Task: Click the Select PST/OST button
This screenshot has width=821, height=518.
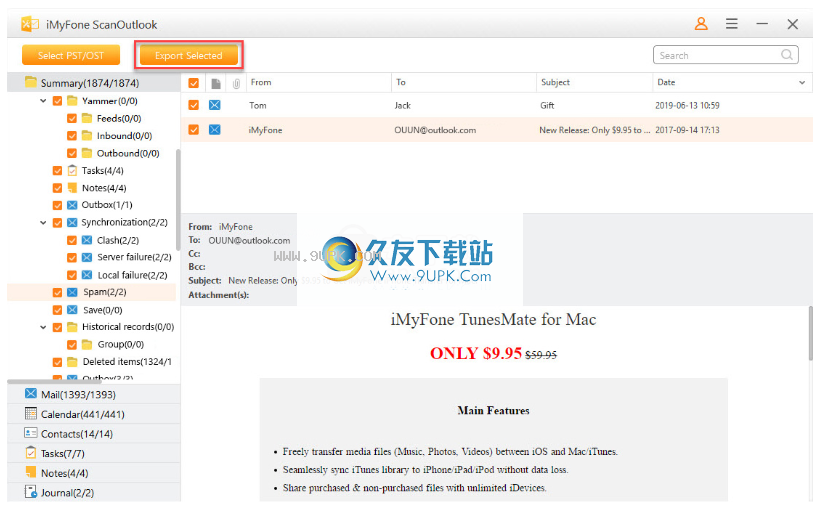Action: (x=71, y=55)
